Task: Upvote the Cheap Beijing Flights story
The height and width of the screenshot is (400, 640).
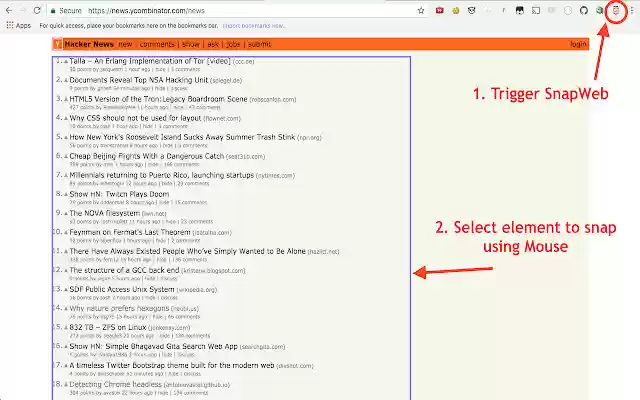Action: 66,157
